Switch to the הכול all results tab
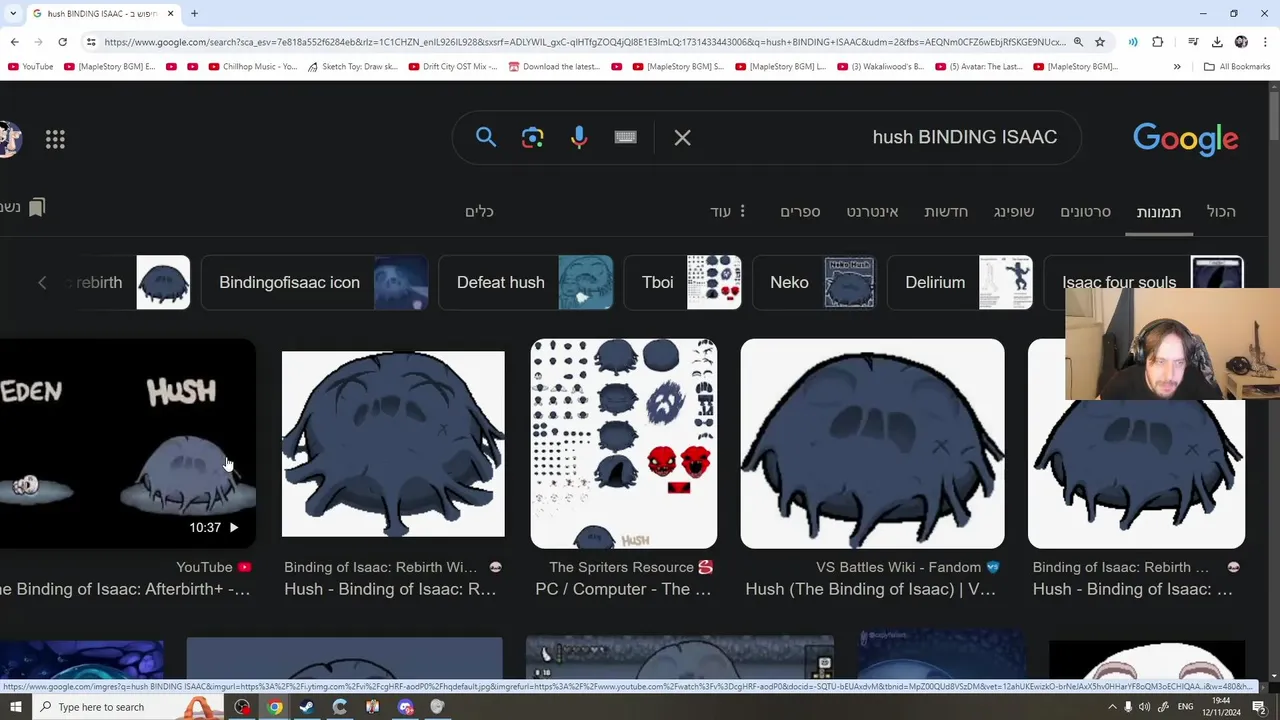This screenshot has width=1280, height=720. coord(1221,211)
